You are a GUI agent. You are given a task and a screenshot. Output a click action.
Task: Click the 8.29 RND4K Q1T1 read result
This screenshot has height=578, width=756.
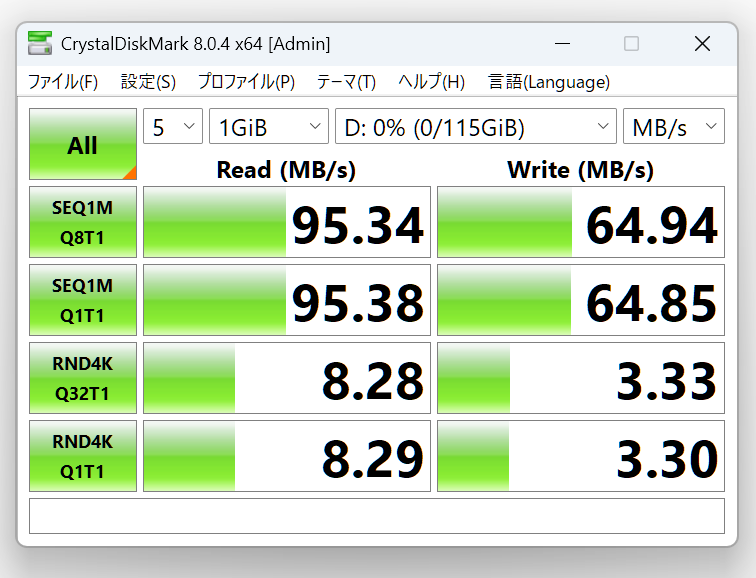point(287,456)
